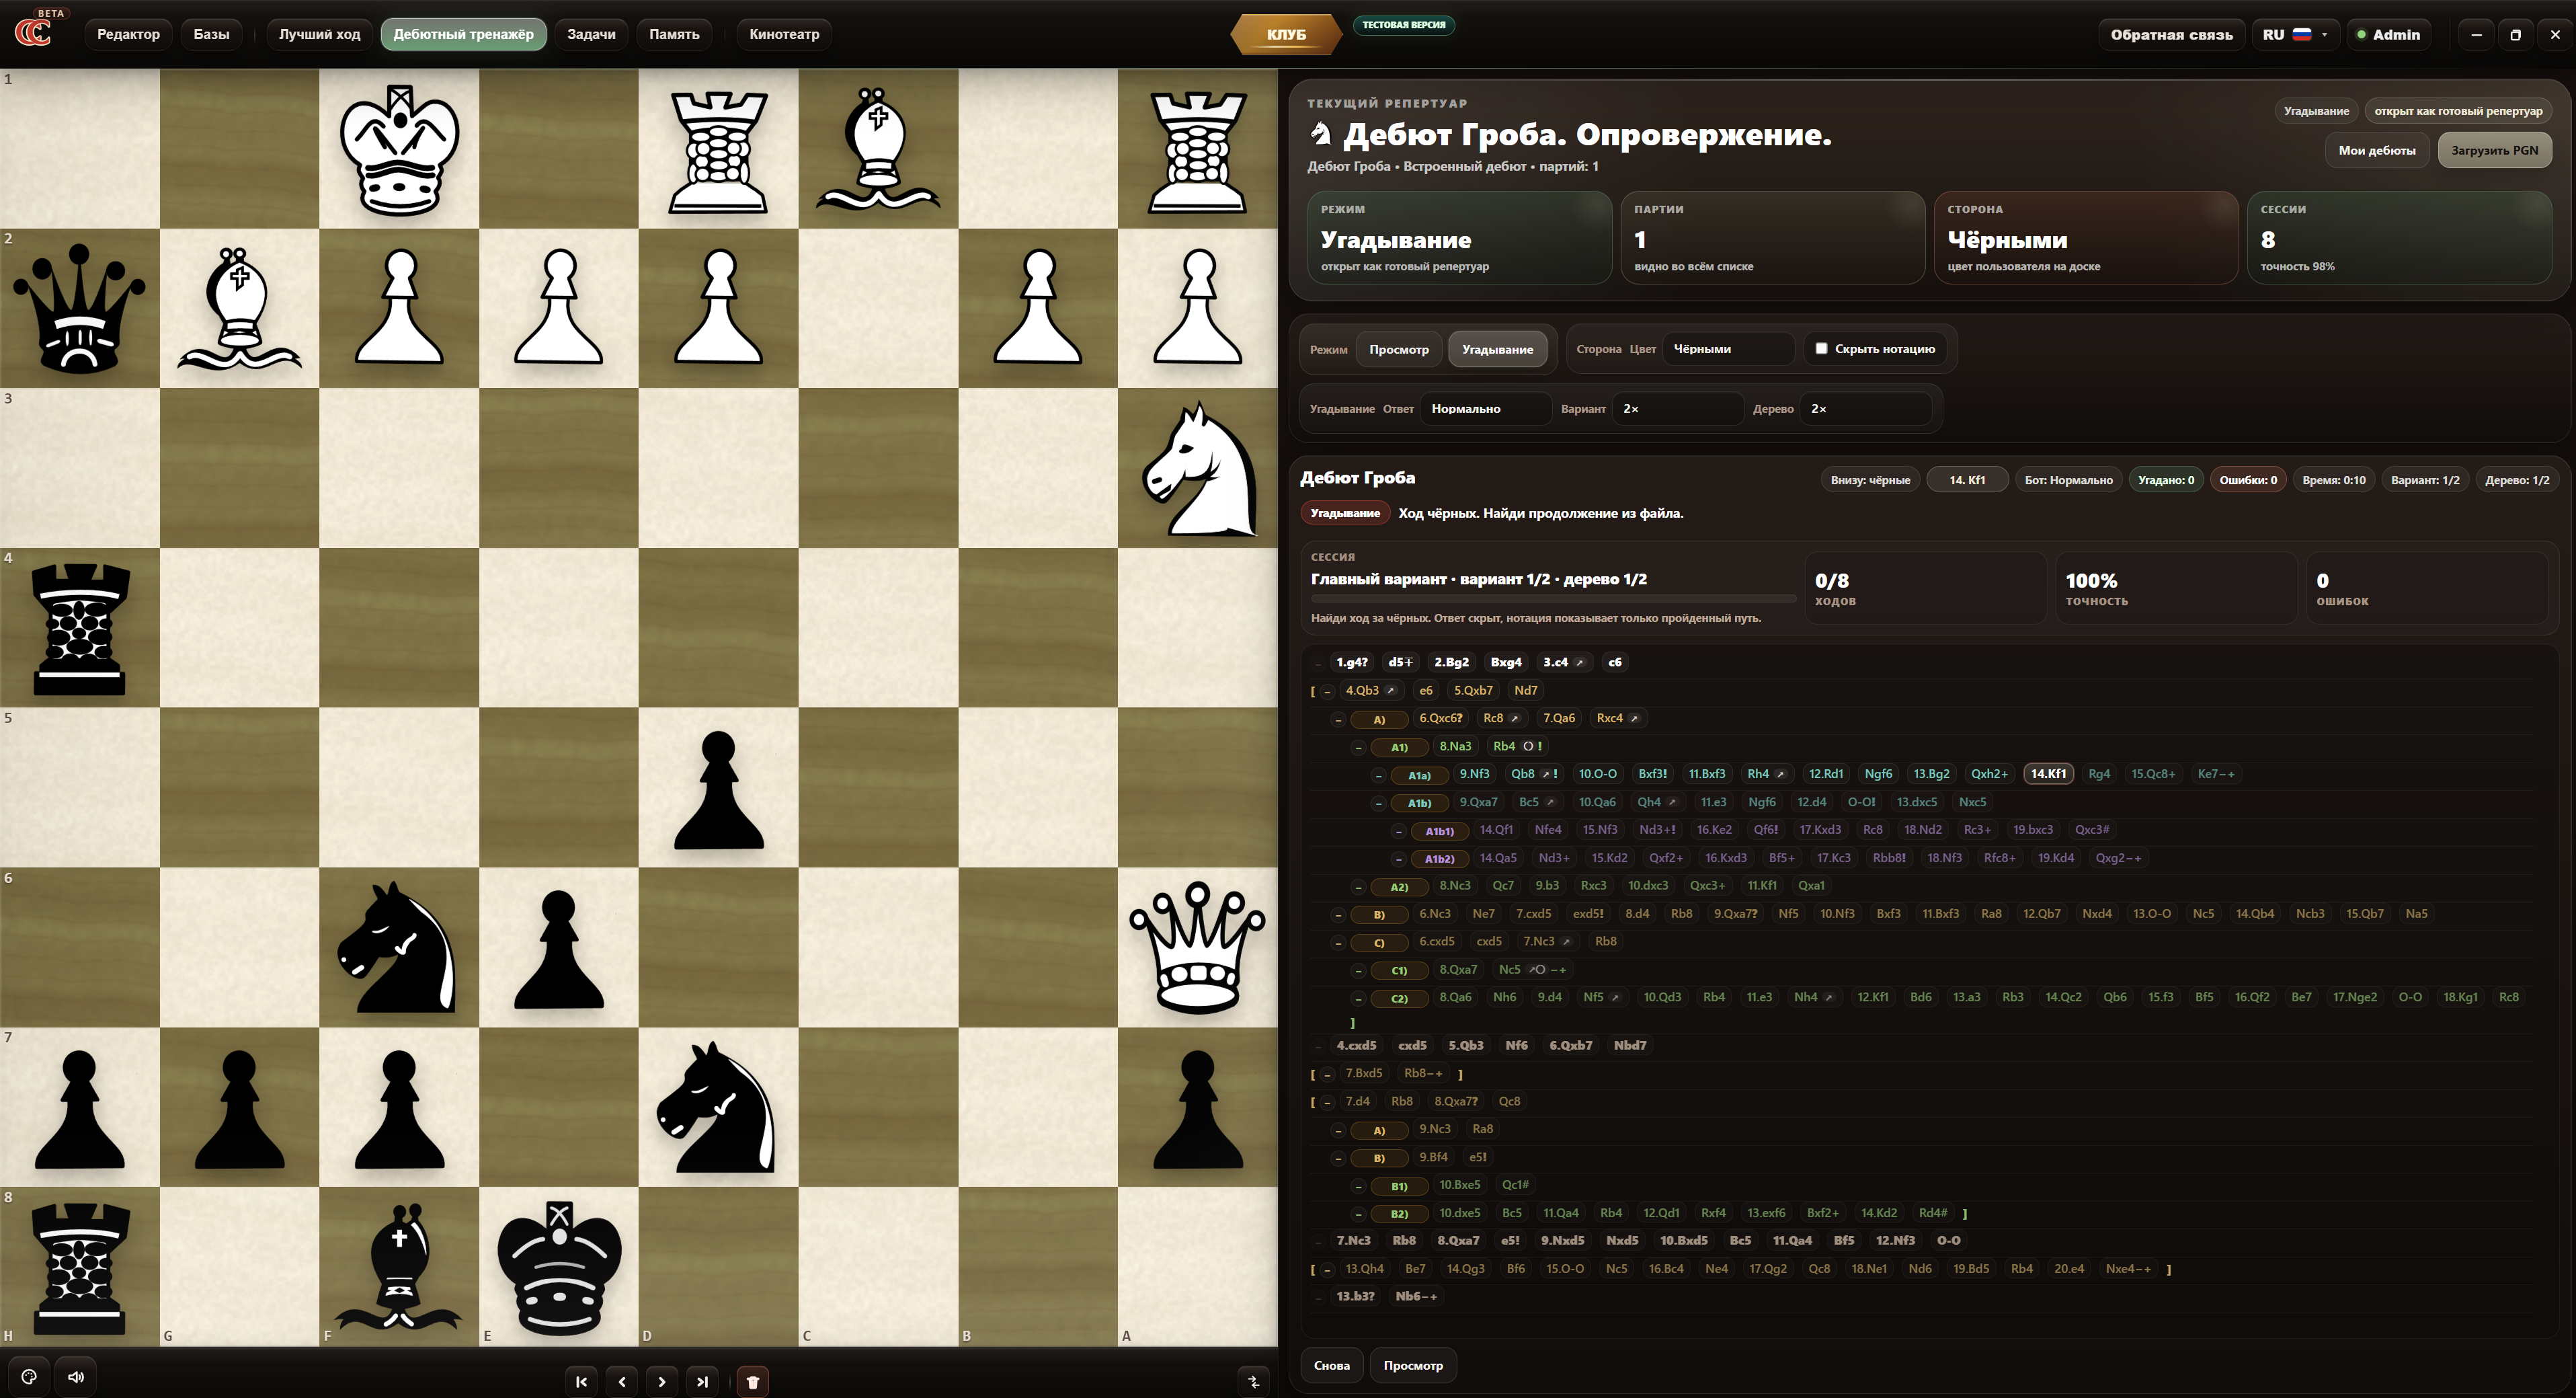2576x1398 pixels.
Task: Select the white queen on a6
Action: point(1197,947)
